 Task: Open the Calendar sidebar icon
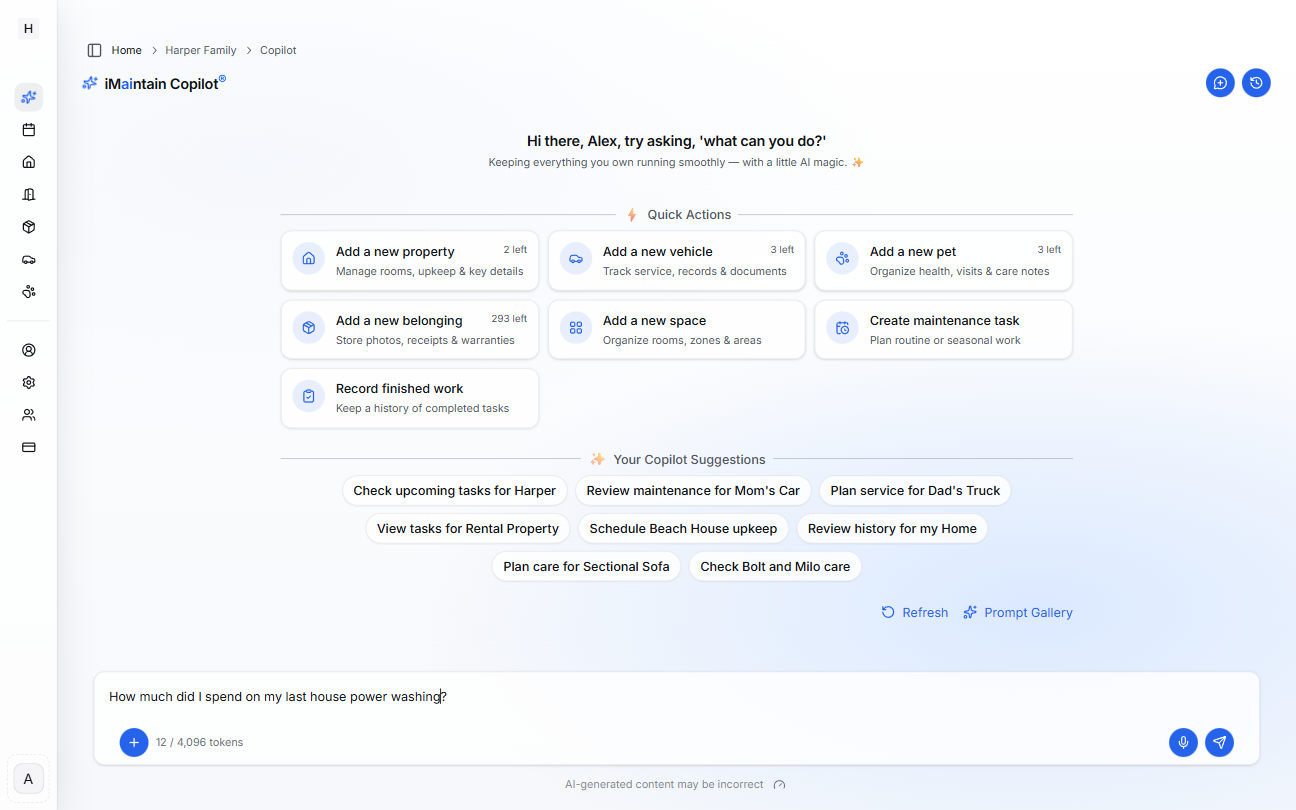pyautogui.click(x=28, y=129)
